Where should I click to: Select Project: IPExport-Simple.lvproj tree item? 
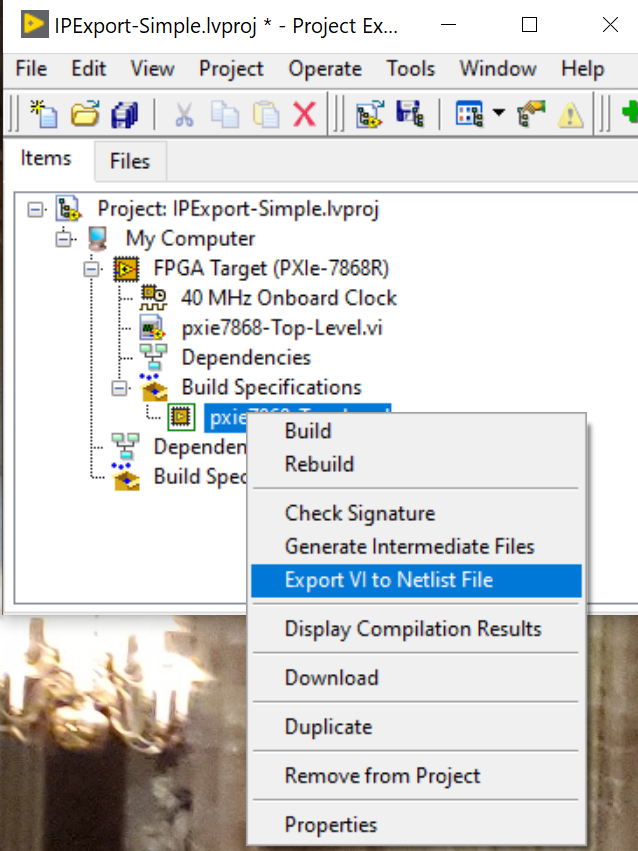point(238,209)
